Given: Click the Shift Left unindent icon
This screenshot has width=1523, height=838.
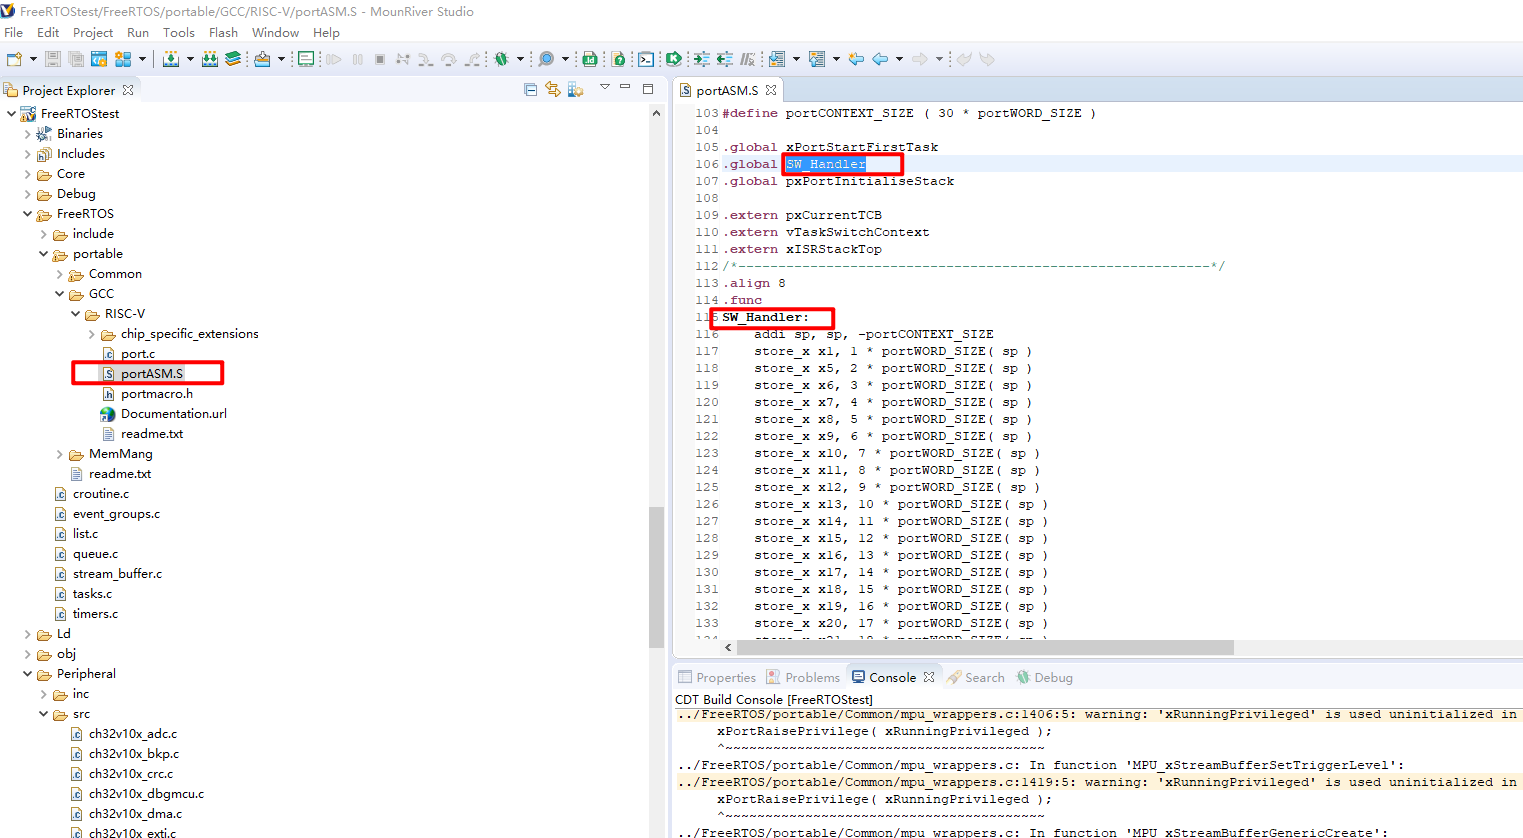Looking at the screenshot, I should (x=724, y=59).
